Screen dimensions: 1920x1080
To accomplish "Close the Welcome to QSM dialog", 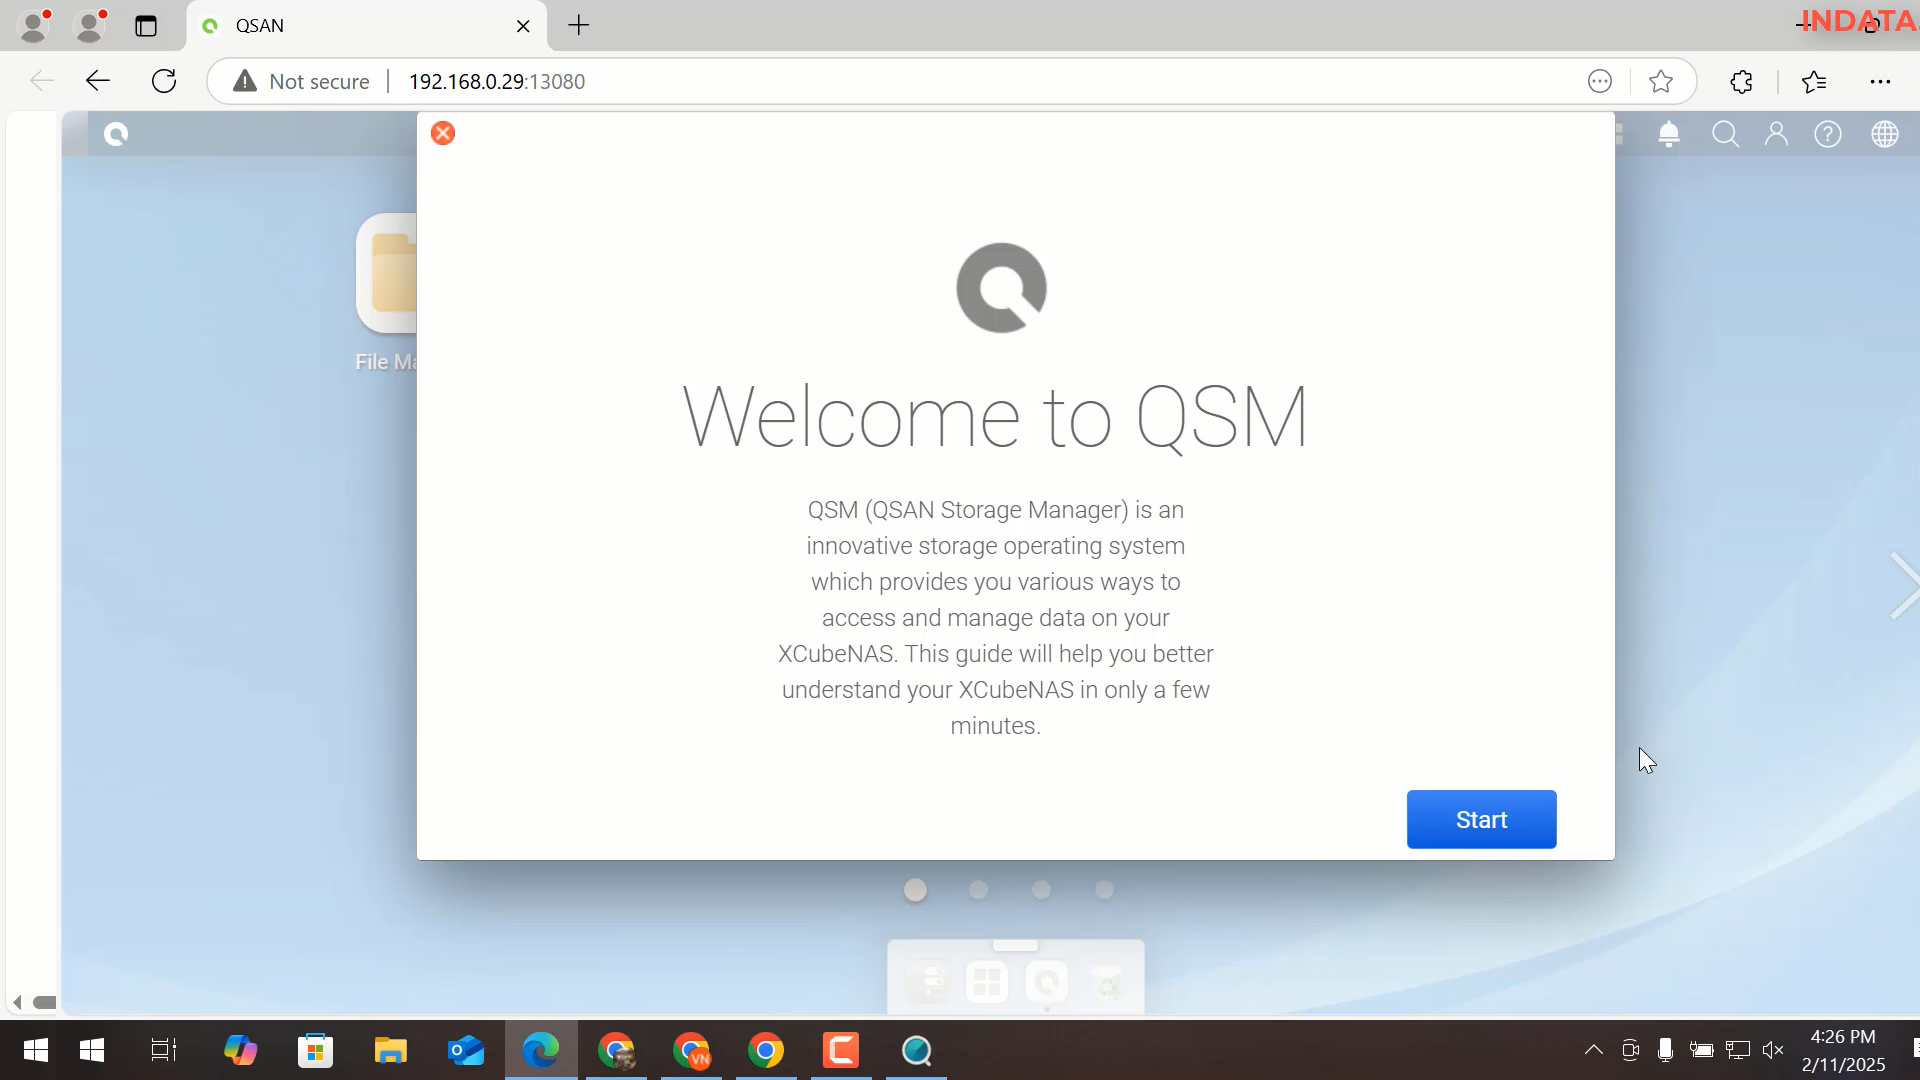I will (443, 133).
